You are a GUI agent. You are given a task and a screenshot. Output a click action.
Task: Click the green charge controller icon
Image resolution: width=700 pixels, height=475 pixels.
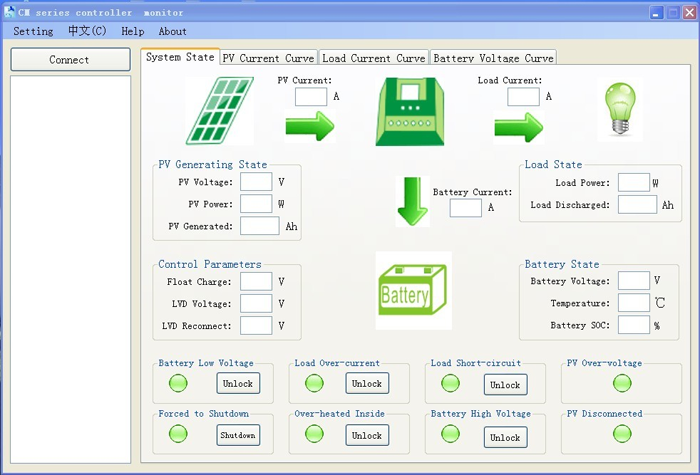(x=410, y=111)
